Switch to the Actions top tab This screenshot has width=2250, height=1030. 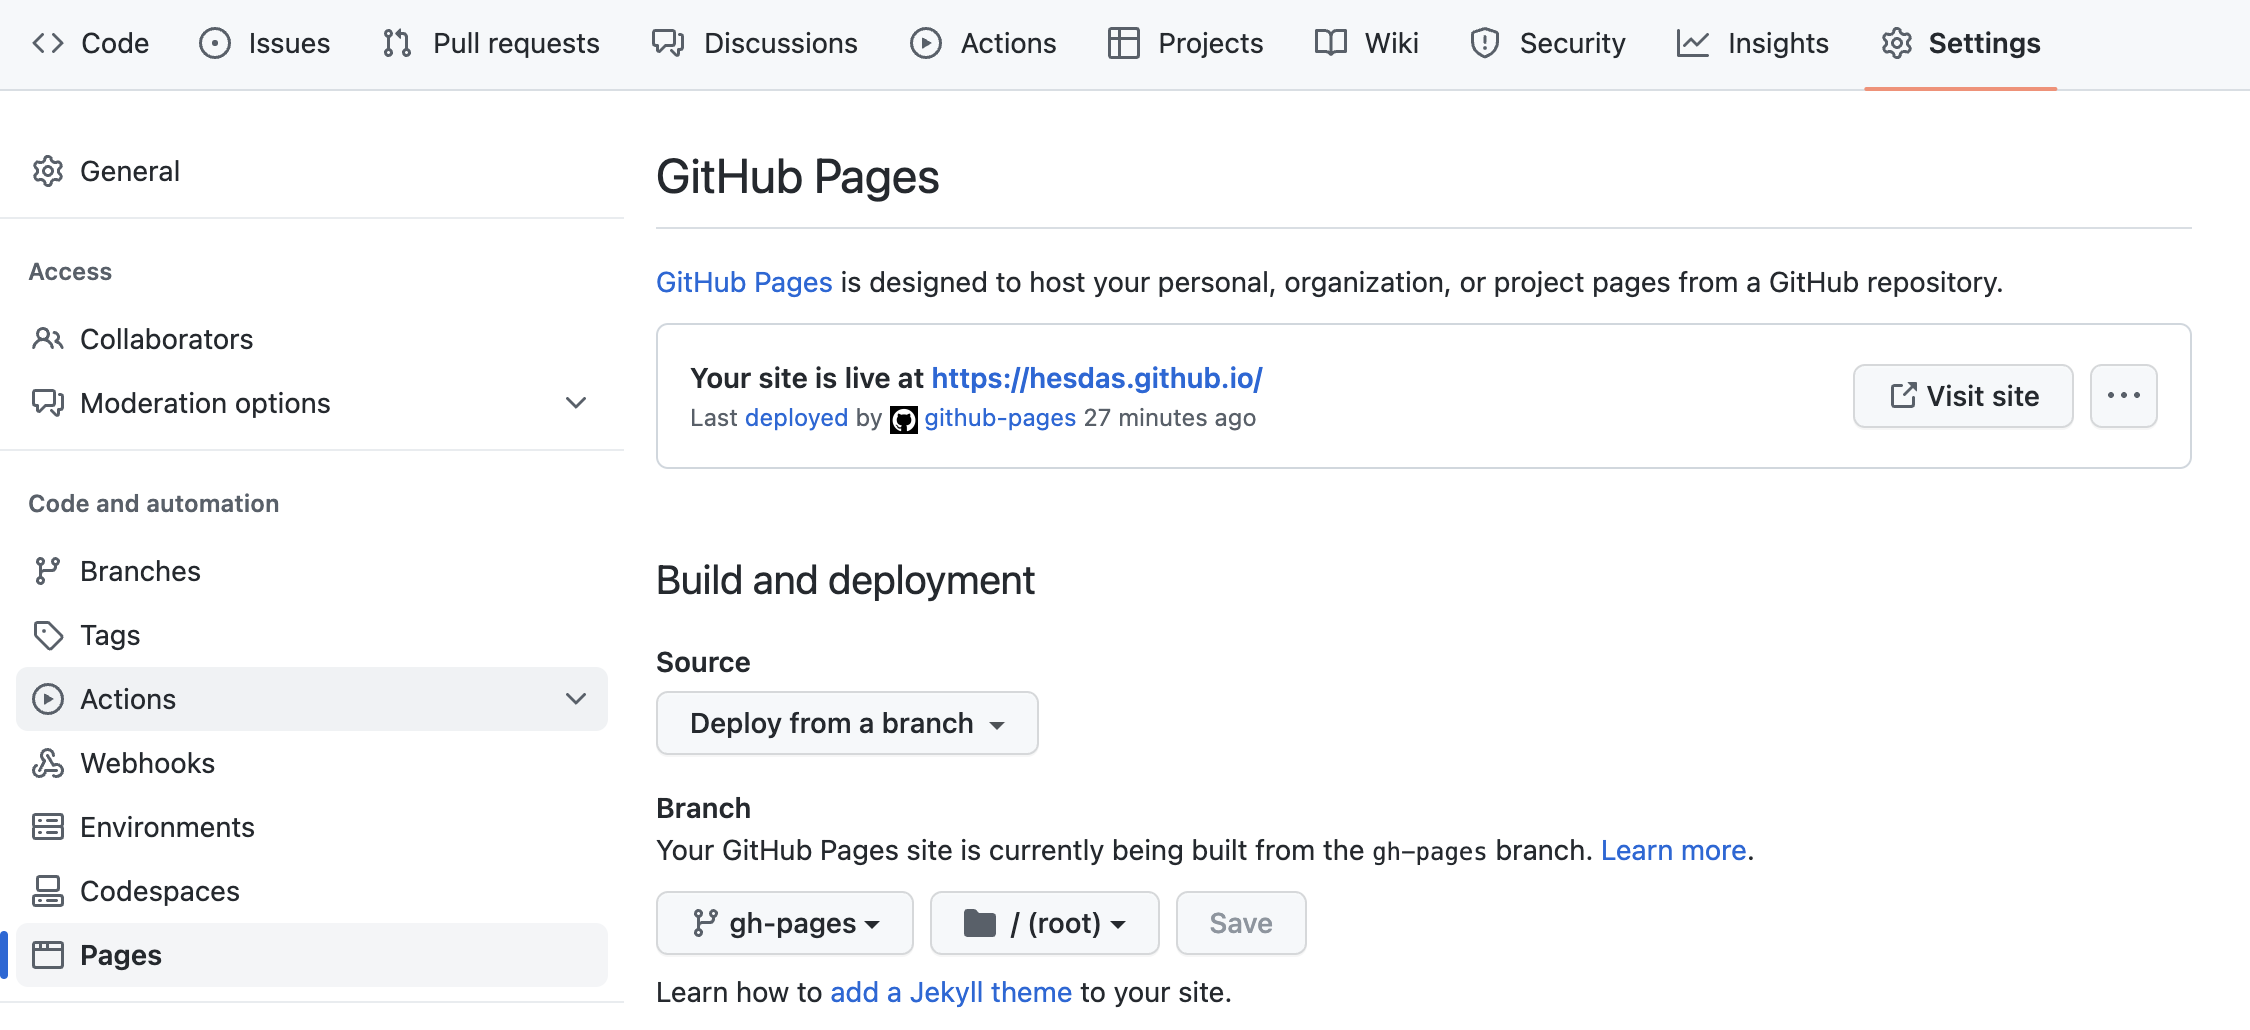click(983, 43)
